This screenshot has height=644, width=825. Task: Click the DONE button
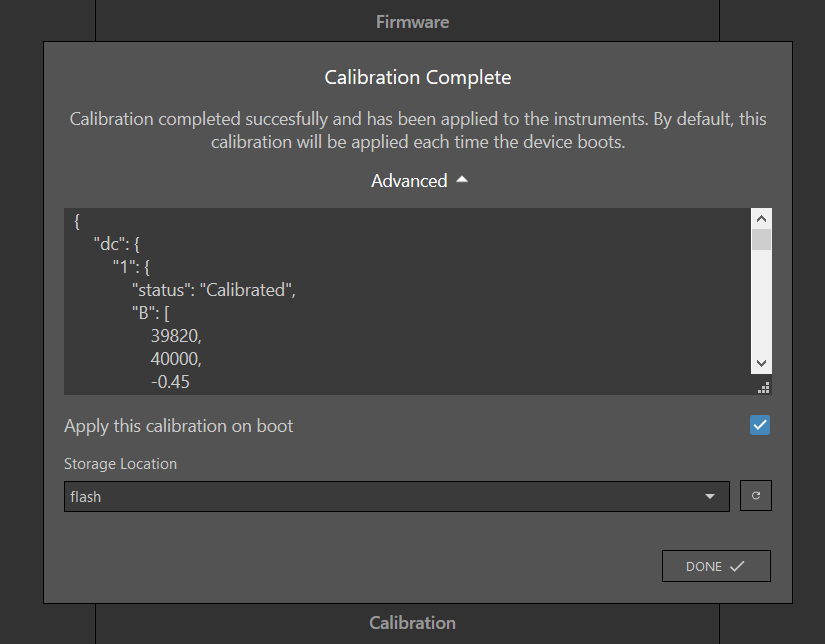coord(716,566)
